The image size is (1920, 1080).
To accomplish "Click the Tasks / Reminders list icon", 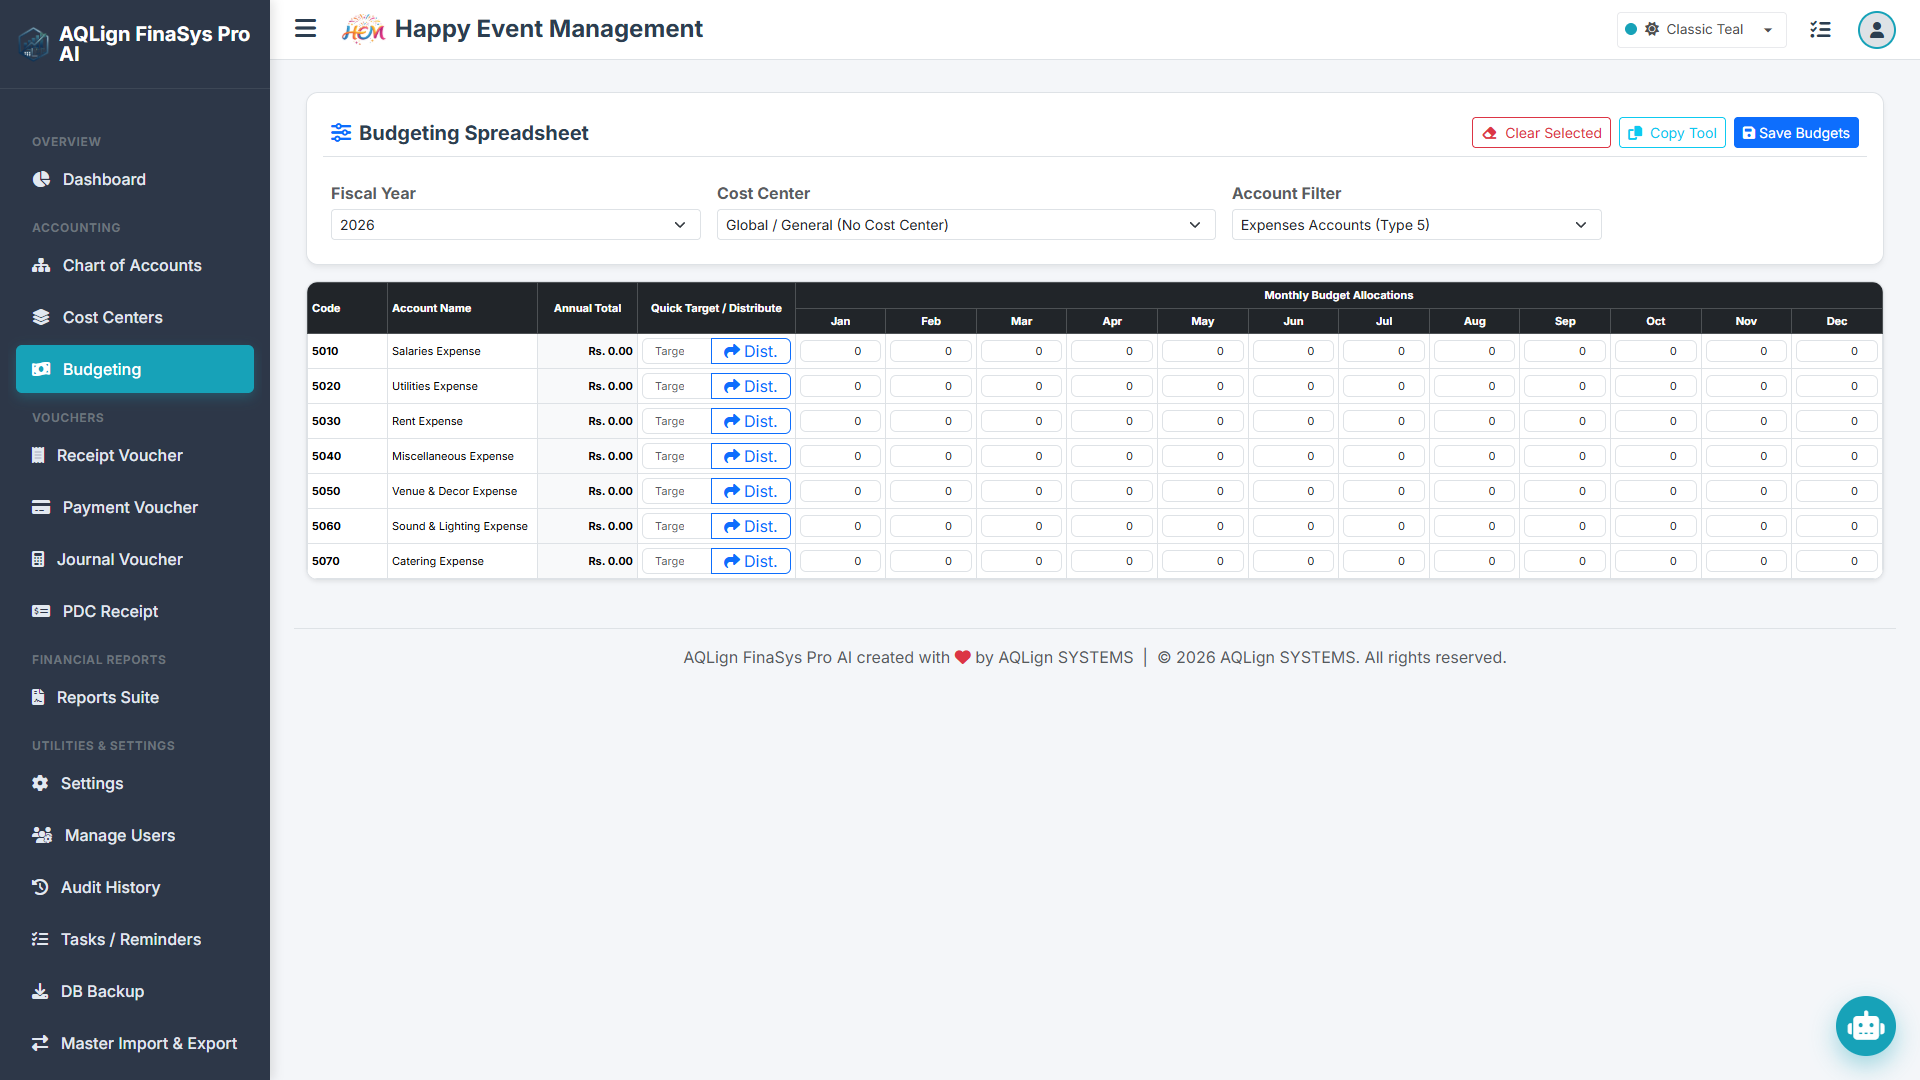I will coord(40,939).
